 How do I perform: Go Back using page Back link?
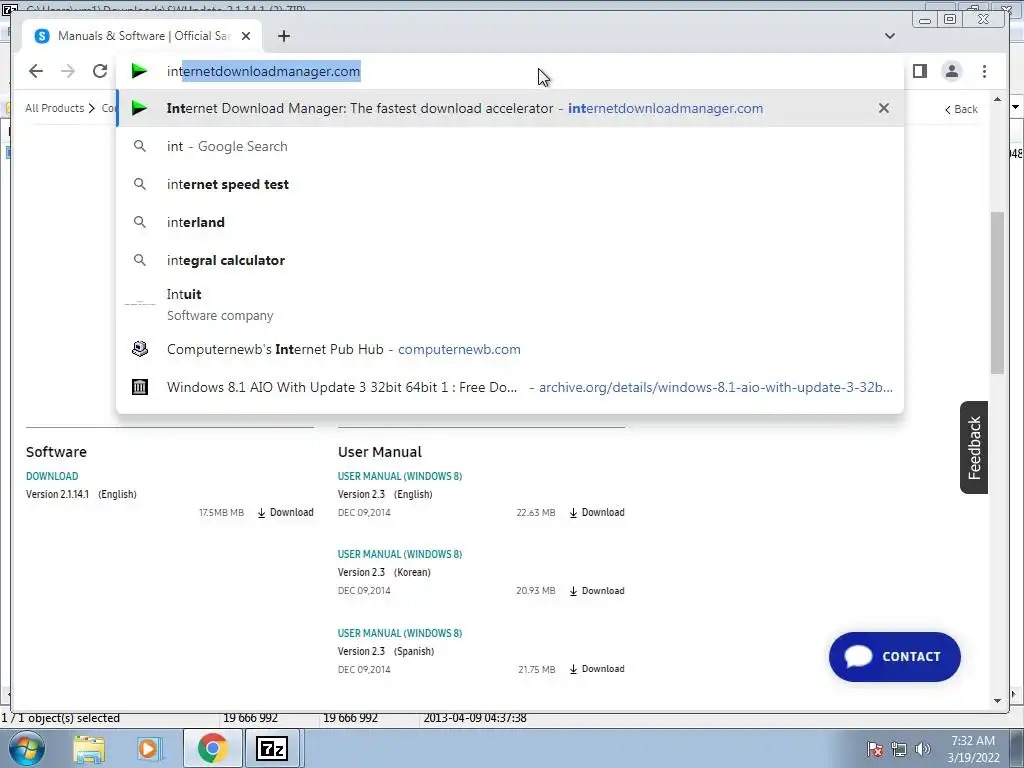click(961, 109)
